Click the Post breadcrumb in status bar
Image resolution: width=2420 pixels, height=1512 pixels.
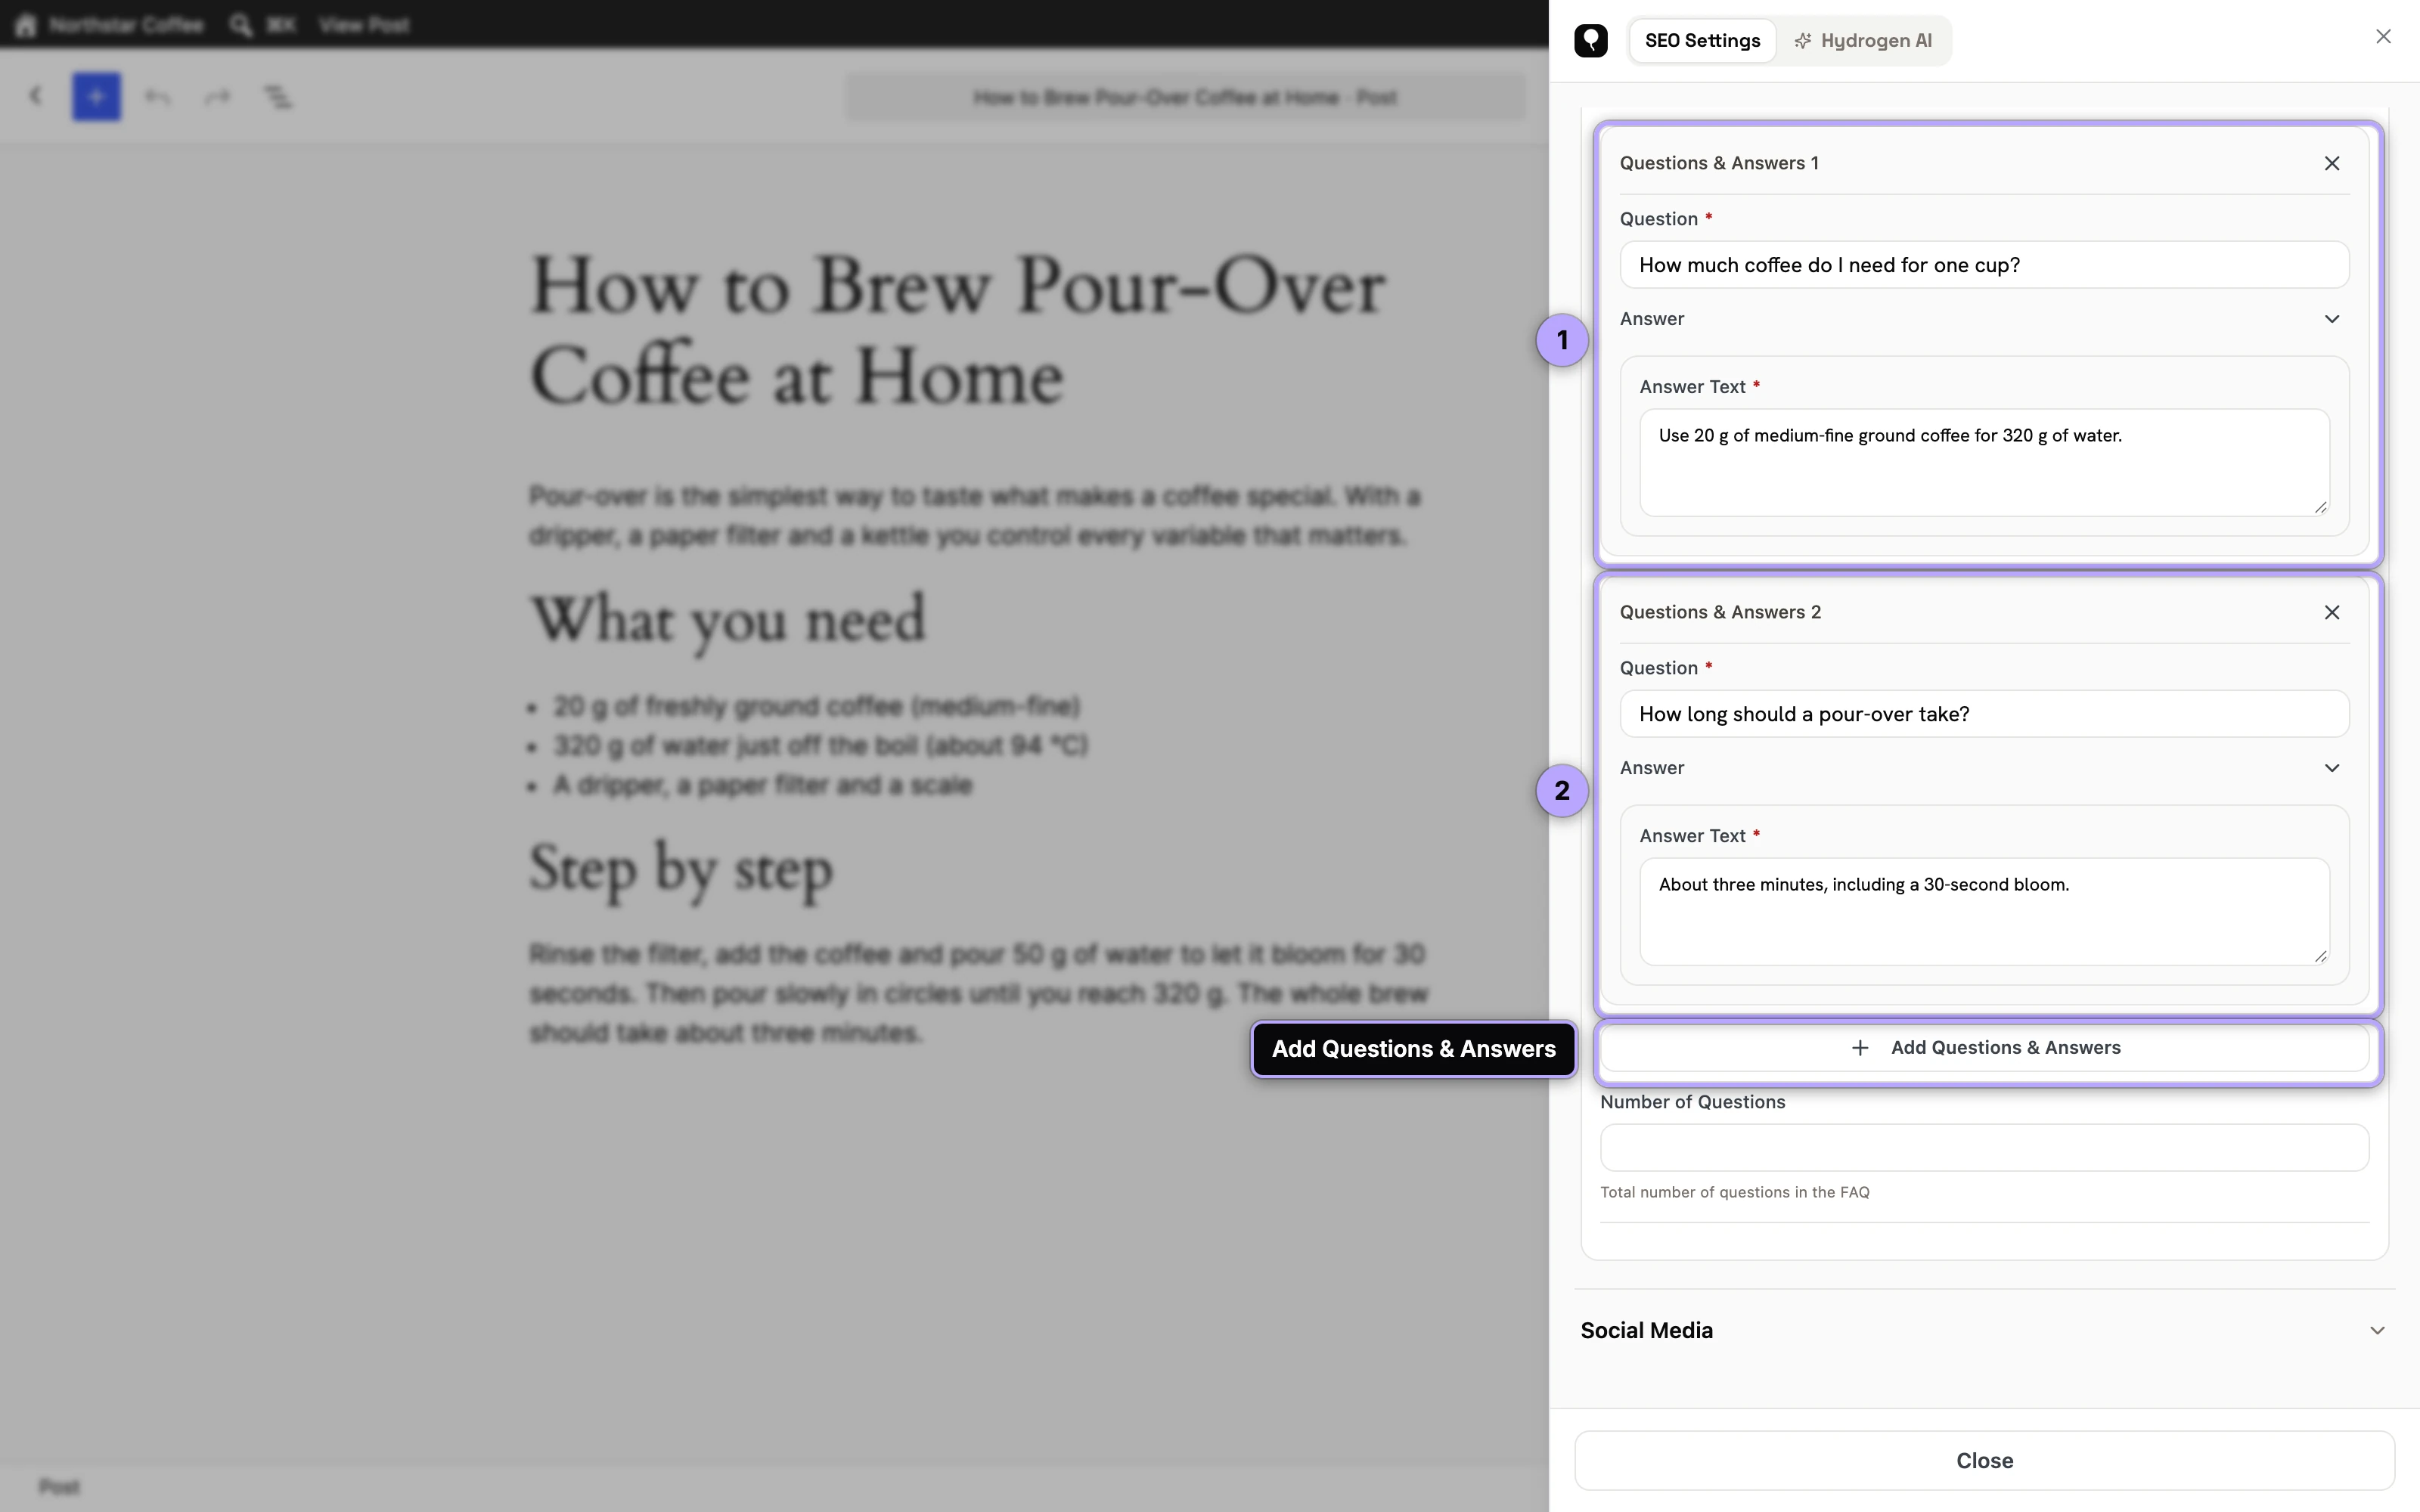pos(59,1487)
